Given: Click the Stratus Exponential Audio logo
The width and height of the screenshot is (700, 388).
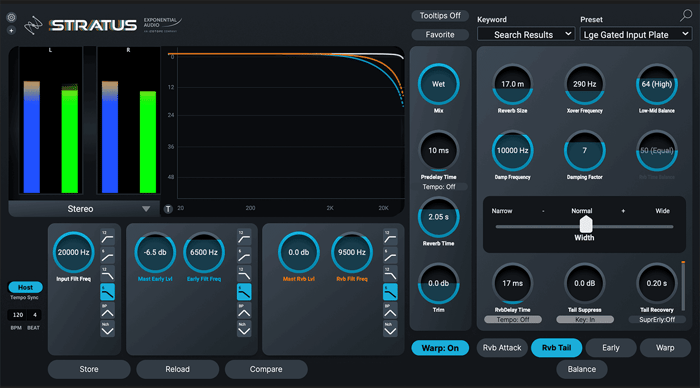Looking at the screenshot, I should click(x=103, y=25).
